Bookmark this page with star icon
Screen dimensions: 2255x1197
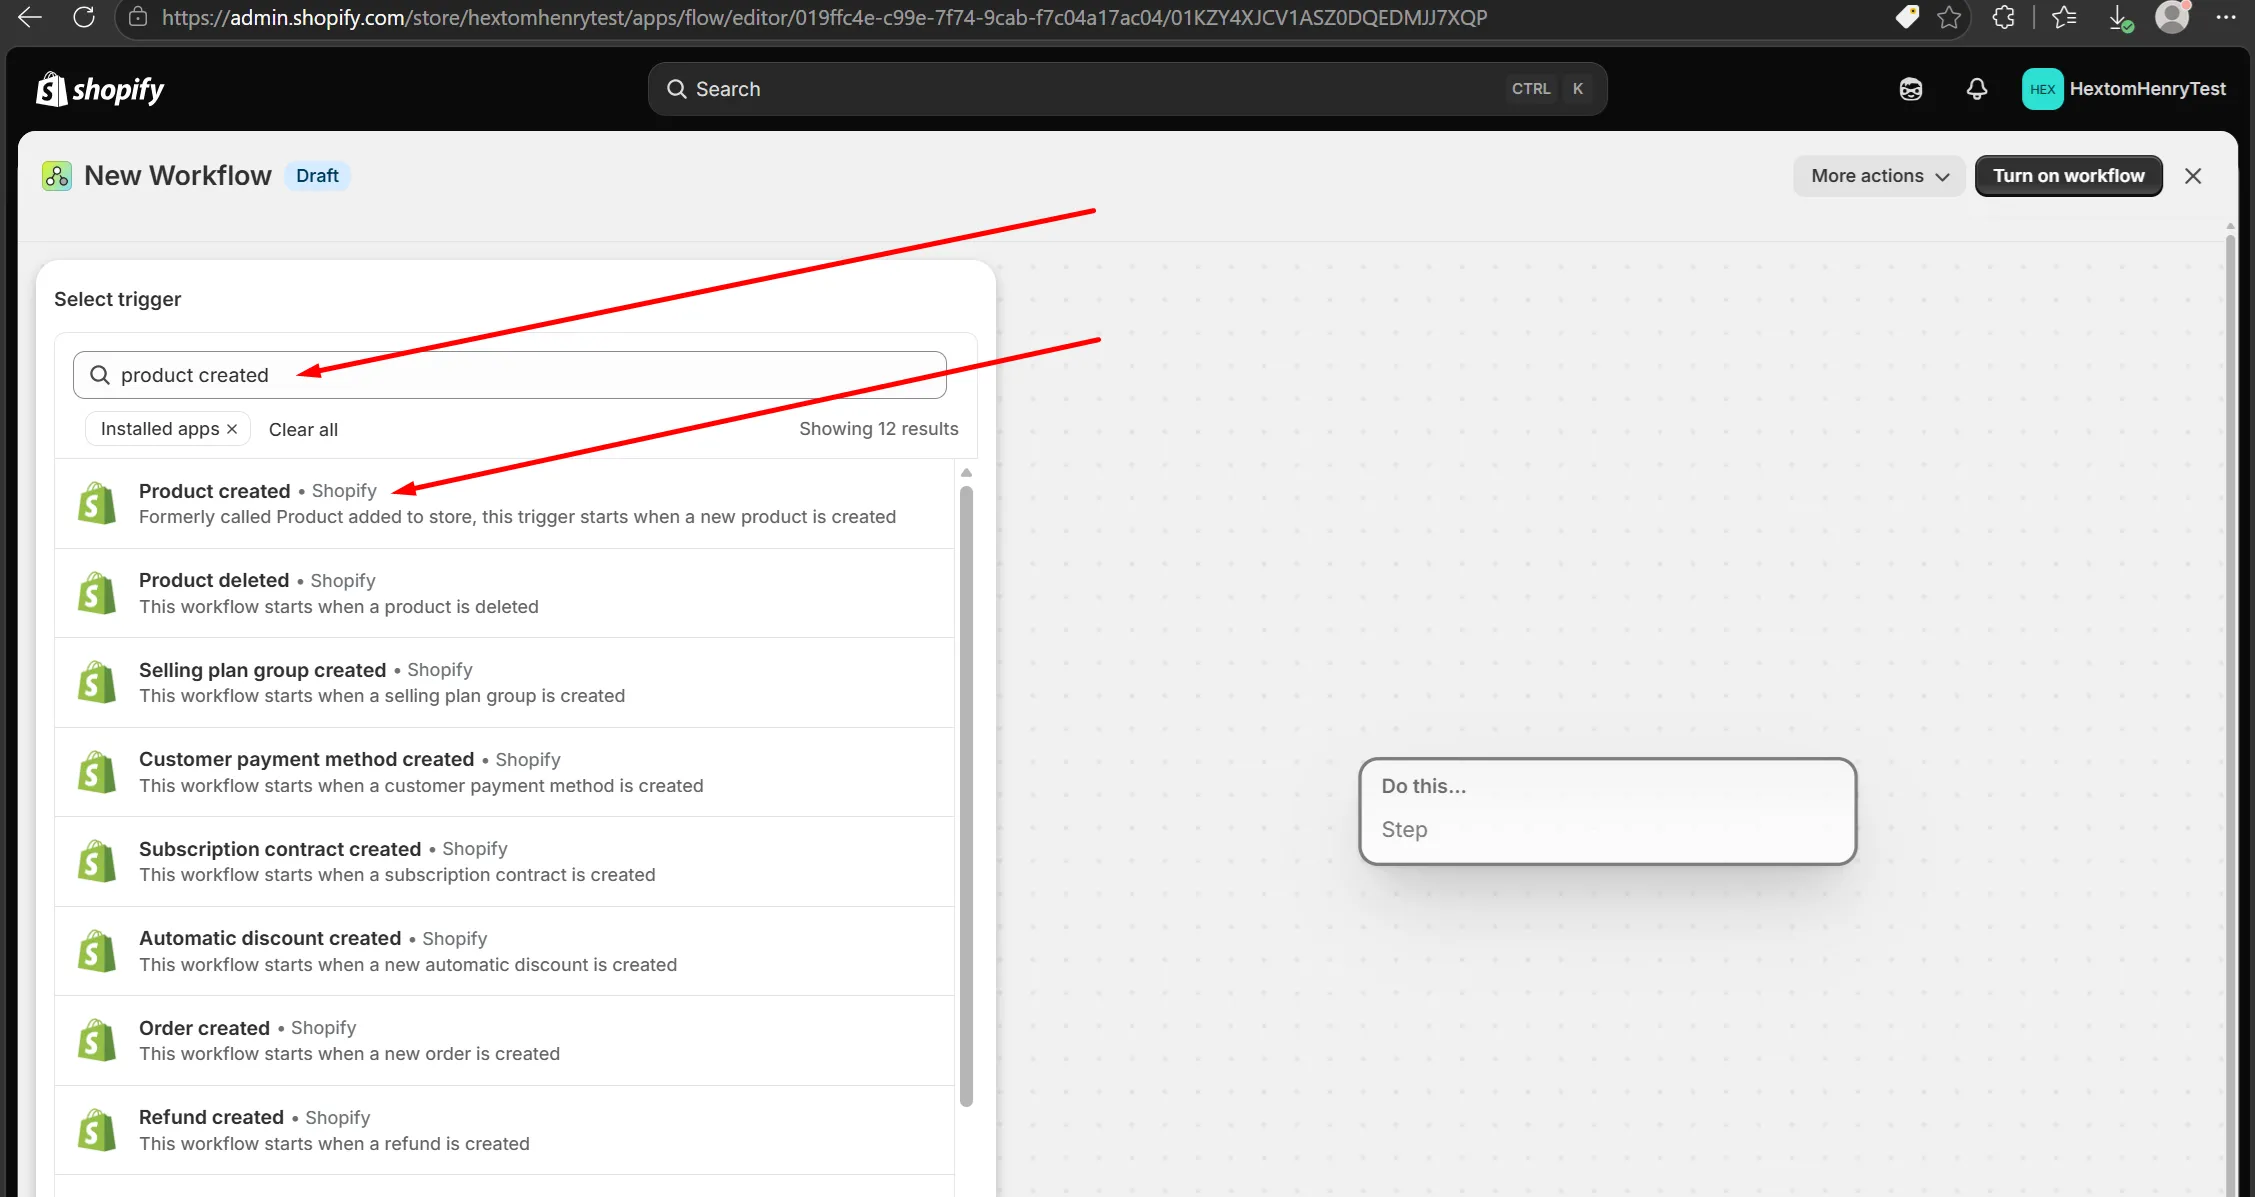(x=1949, y=17)
